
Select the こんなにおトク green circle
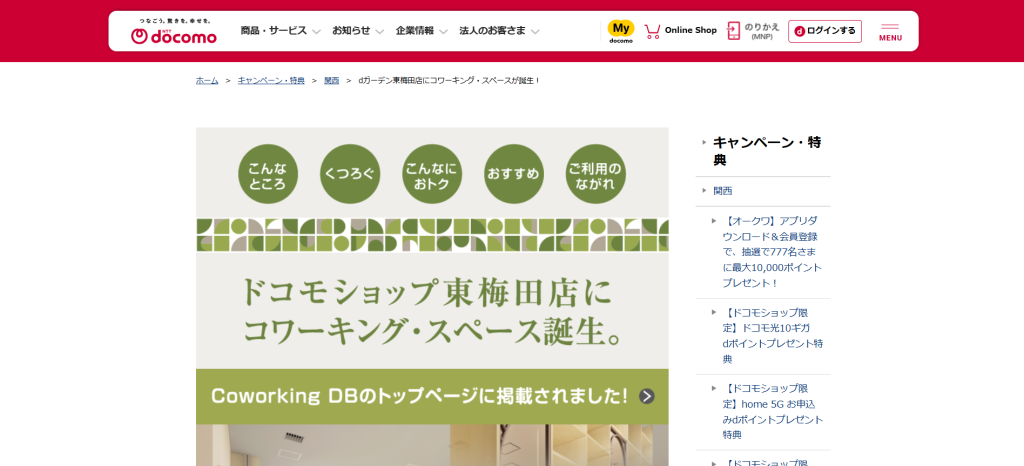[x=432, y=174]
